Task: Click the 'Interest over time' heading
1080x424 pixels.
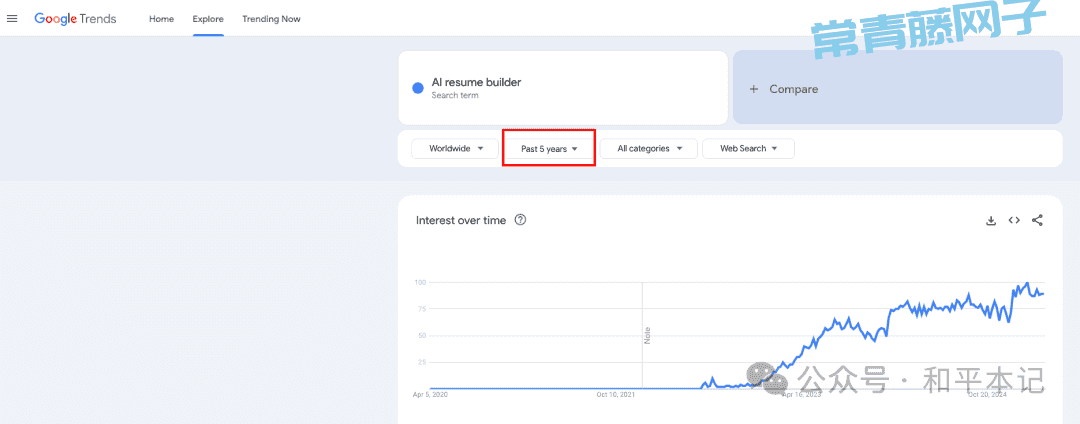Action: click(461, 220)
